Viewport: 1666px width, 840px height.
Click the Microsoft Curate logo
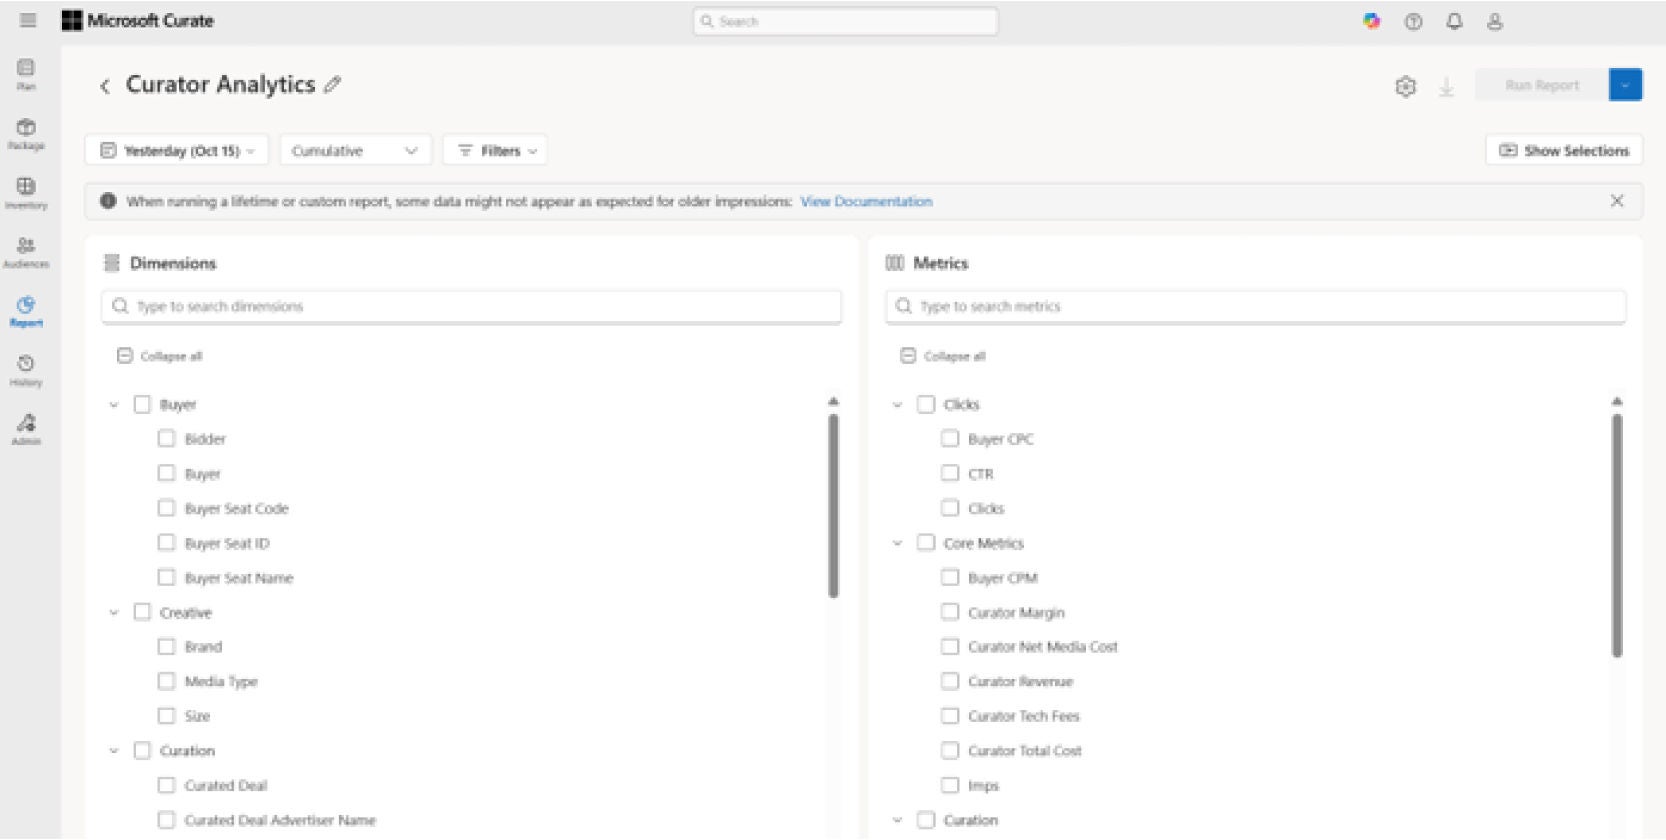(138, 20)
